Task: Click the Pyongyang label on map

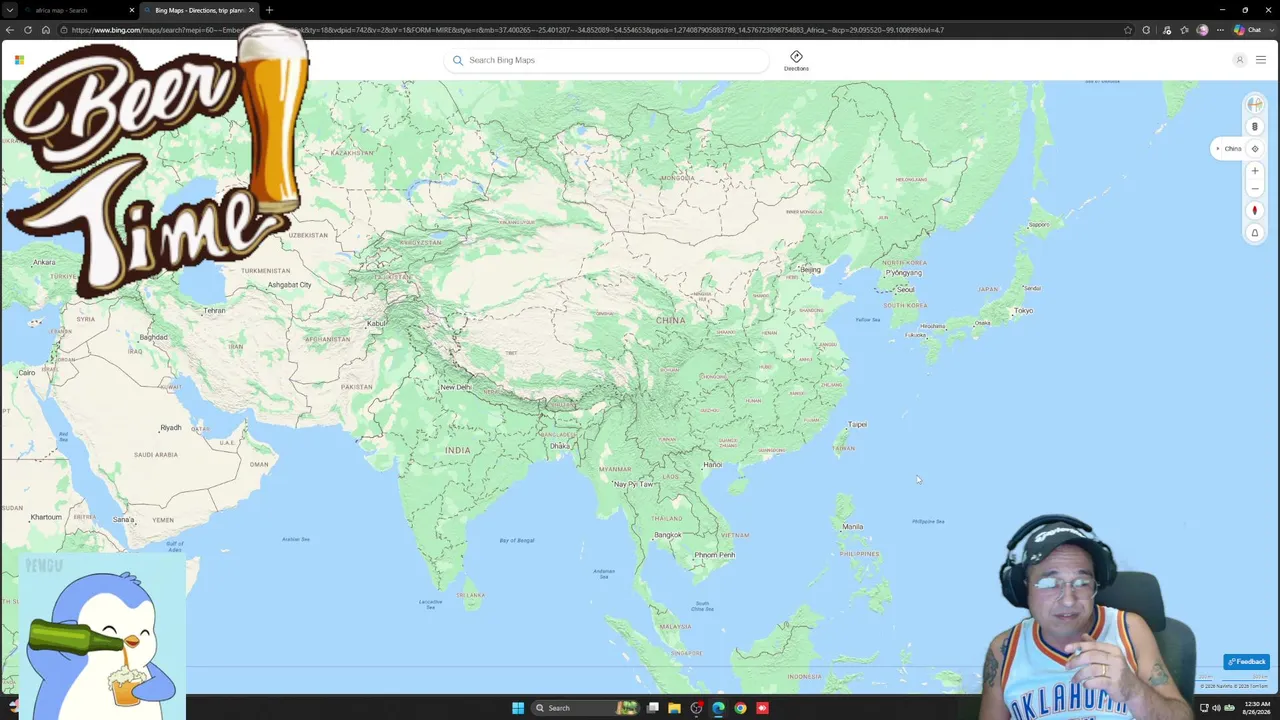Action: tap(903, 273)
